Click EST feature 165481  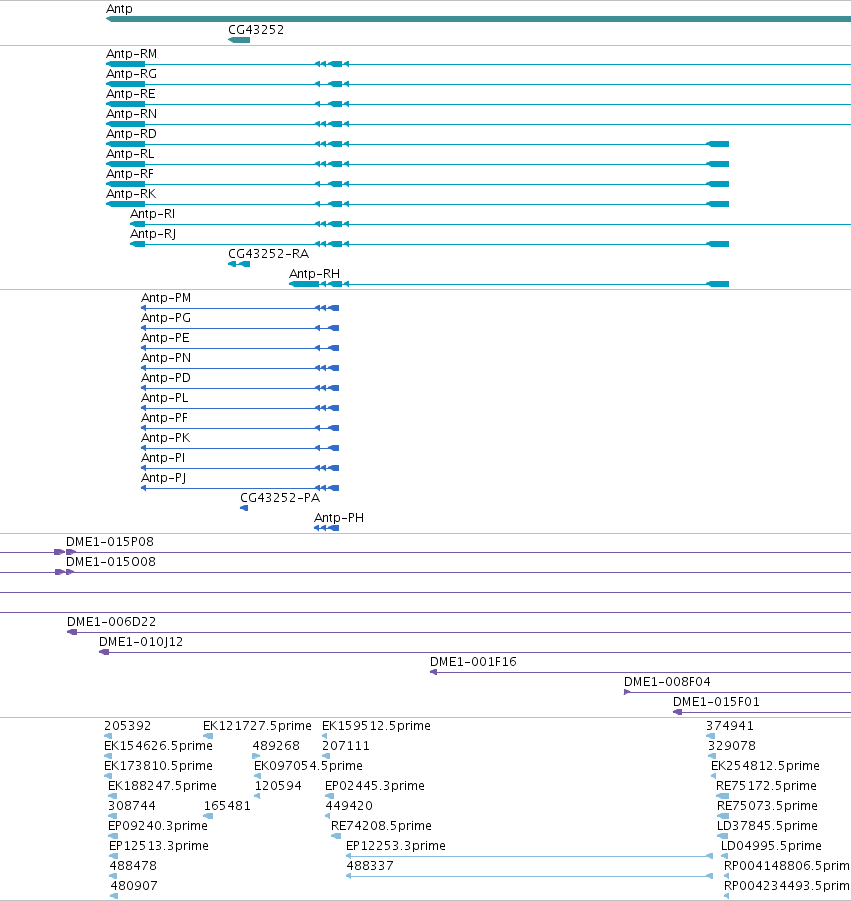tap(227, 806)
